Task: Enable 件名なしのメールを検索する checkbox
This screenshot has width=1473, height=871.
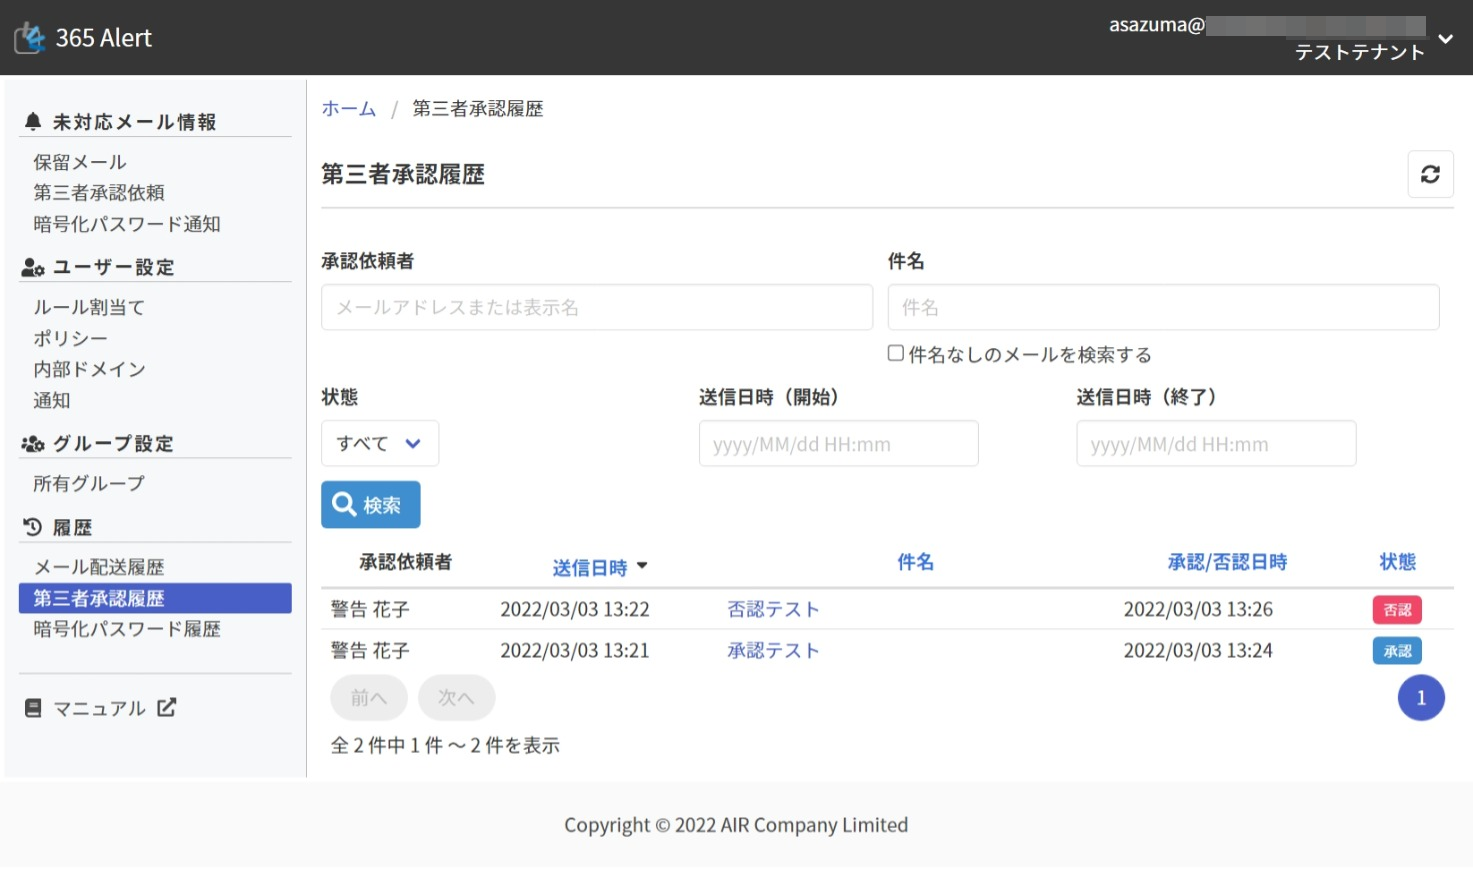Action: tap(896, 353)
